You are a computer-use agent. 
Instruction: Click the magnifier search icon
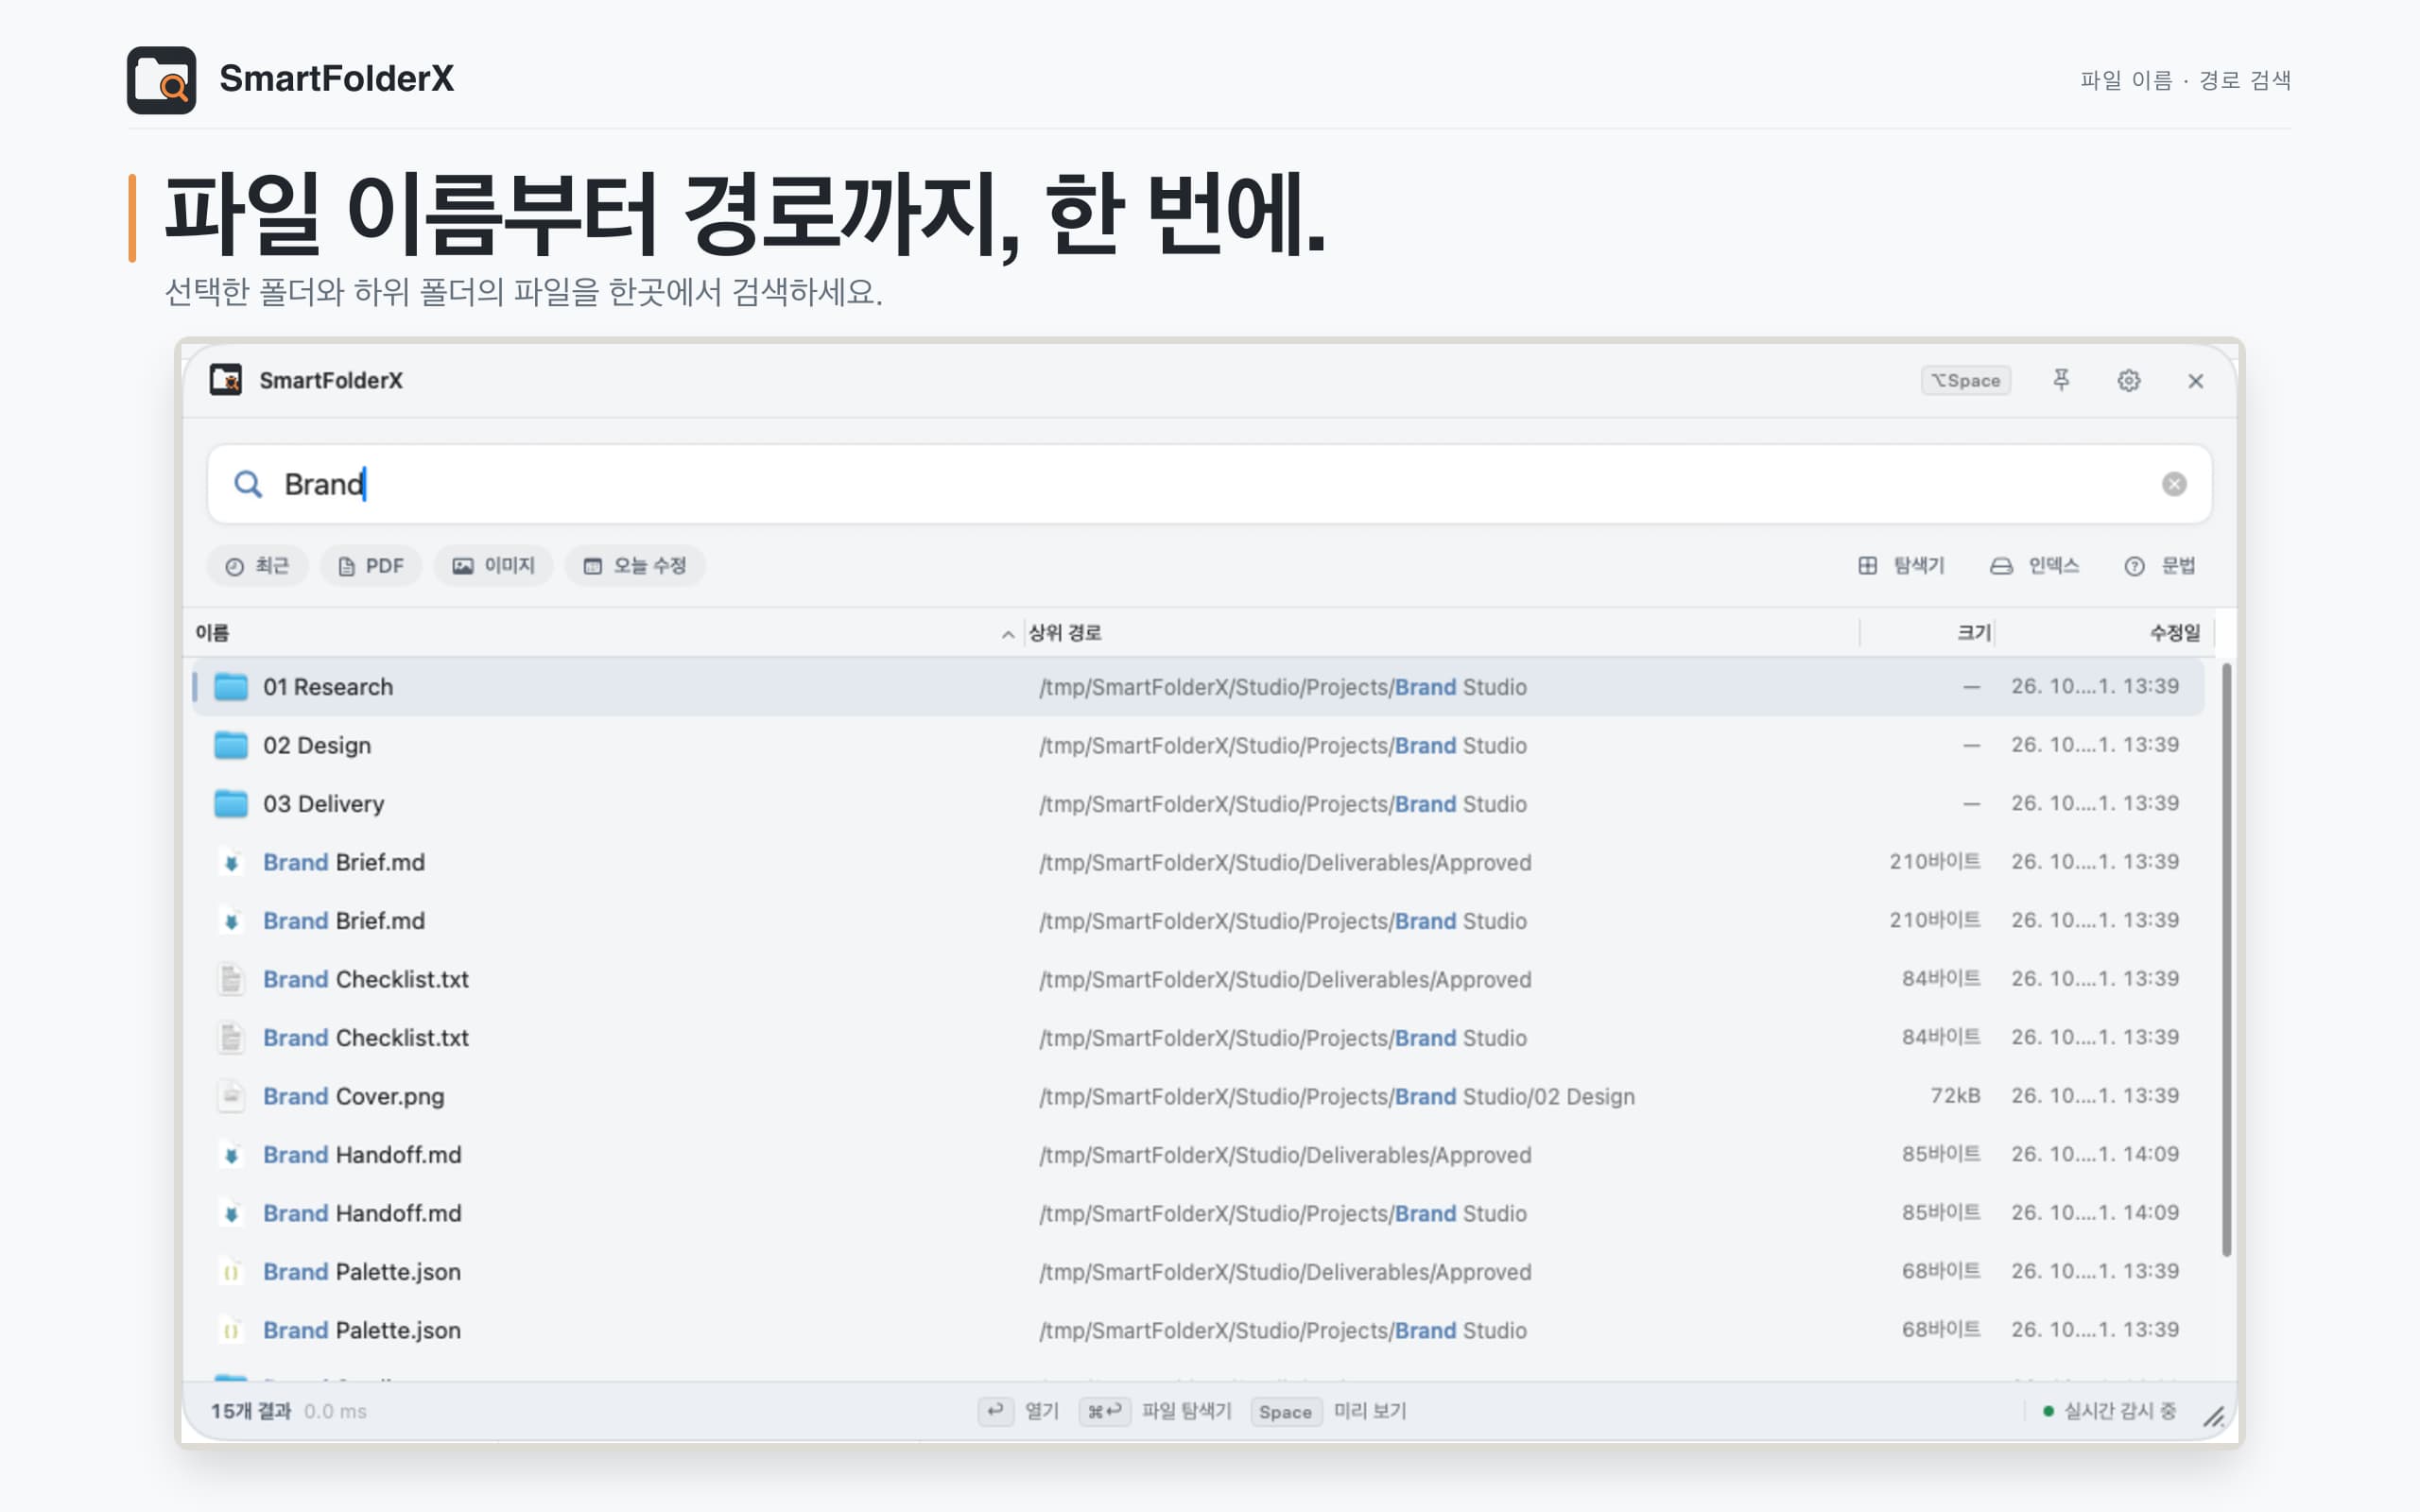pyautogui.click(x=247, y=484)
